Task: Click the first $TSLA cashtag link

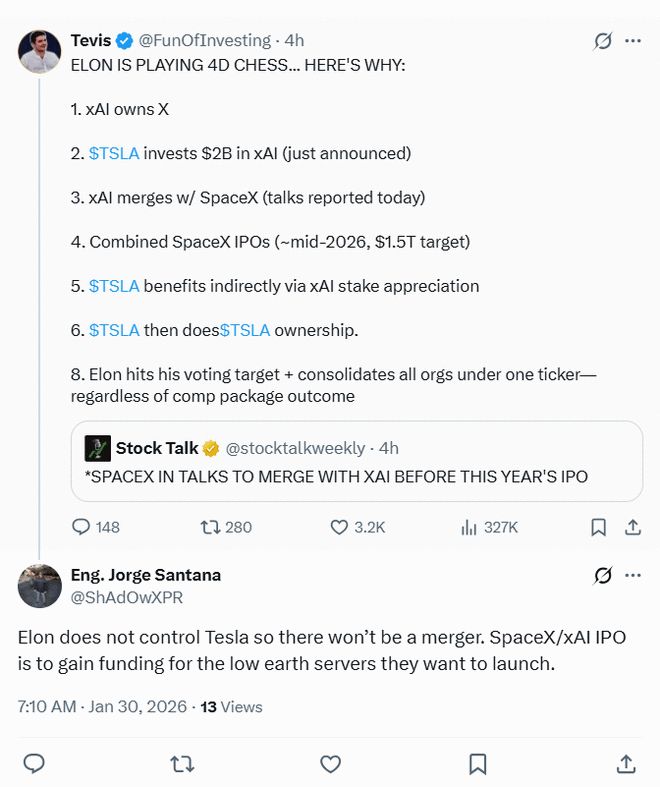Action: pyautogui.click(x=115, y=153)
